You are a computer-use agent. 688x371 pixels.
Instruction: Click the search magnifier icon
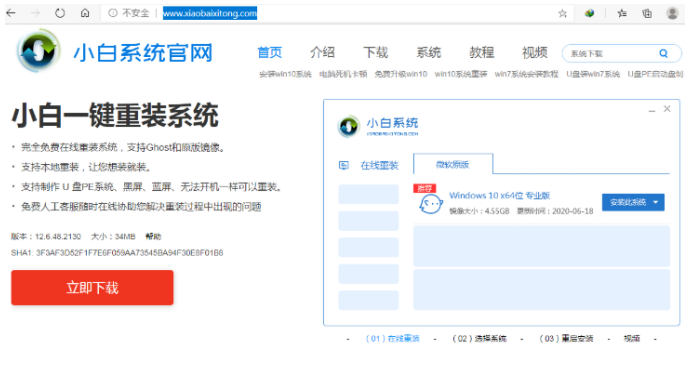tap(663, 54)
